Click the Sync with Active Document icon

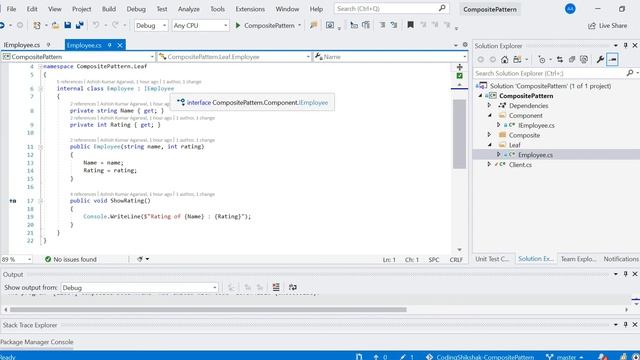(x=560, y=60)
